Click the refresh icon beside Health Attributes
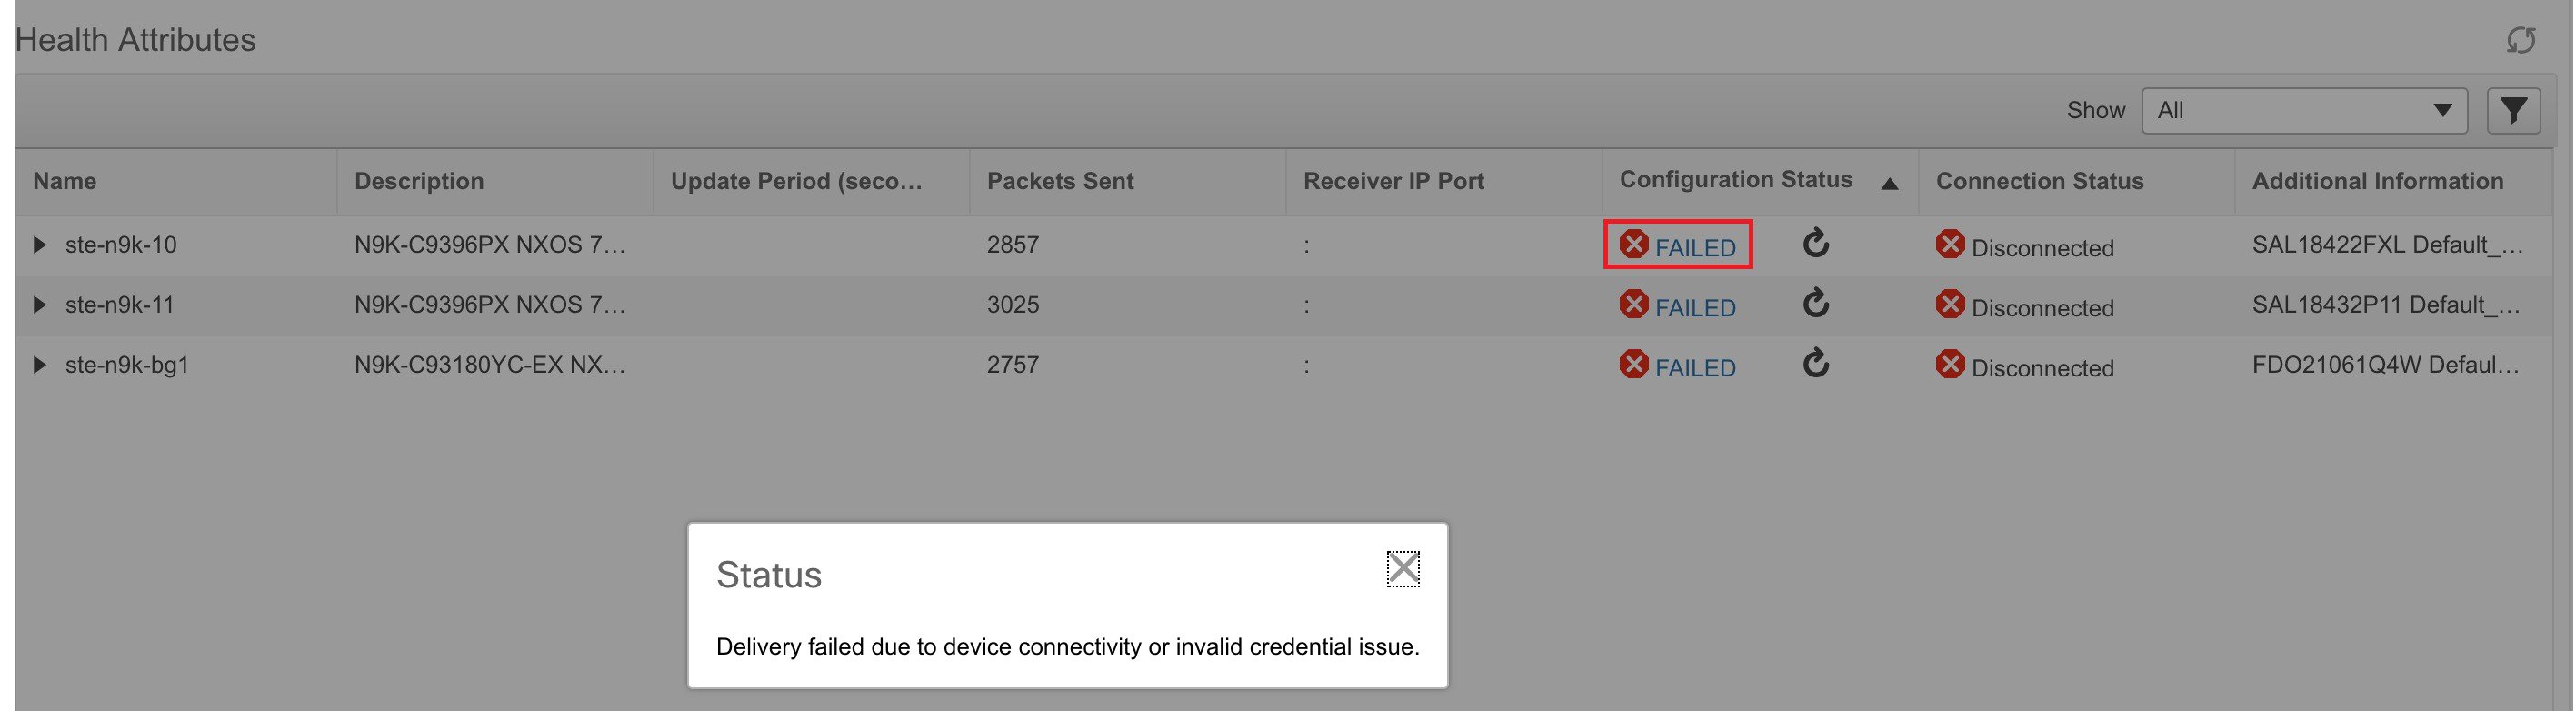 pos(2520,40)
